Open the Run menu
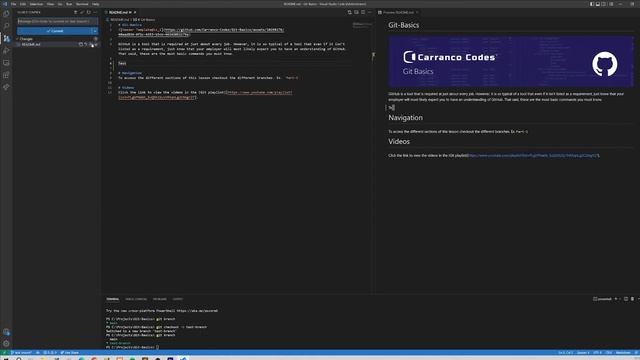This screenshot has width=640, height=360. (x=69, y=4)
